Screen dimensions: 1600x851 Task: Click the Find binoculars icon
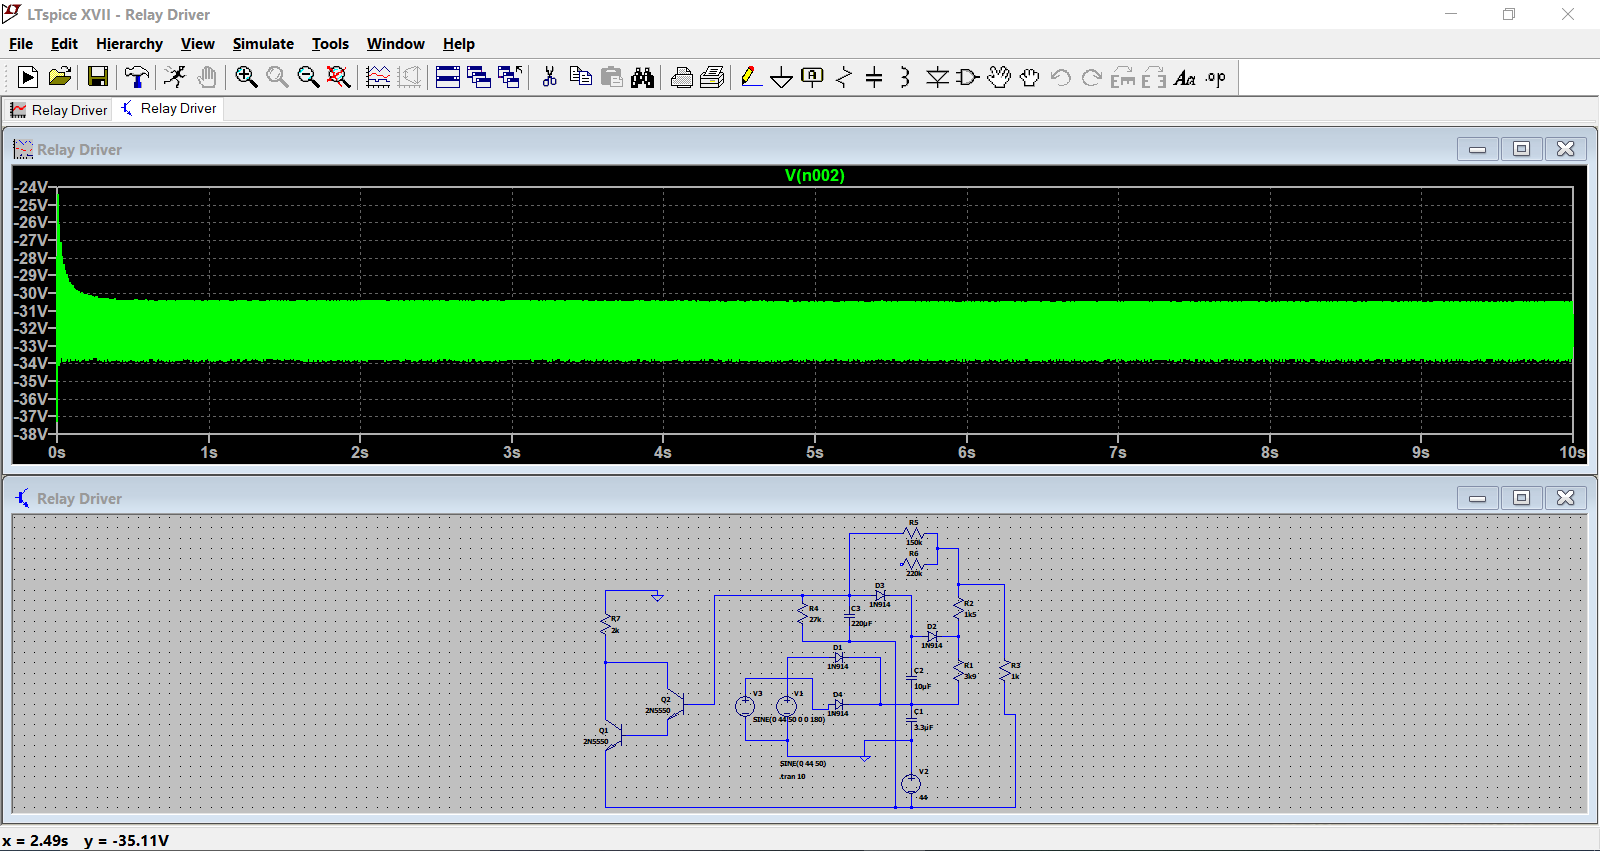[x=642, y=77]
